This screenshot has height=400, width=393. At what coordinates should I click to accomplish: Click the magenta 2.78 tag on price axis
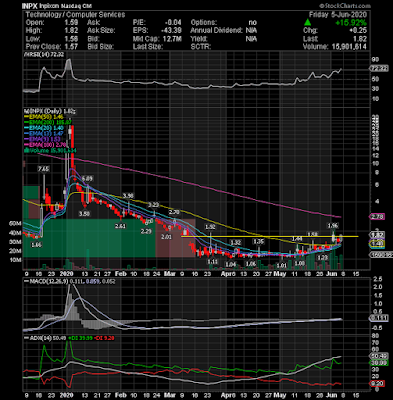click(x=378, y=217)
